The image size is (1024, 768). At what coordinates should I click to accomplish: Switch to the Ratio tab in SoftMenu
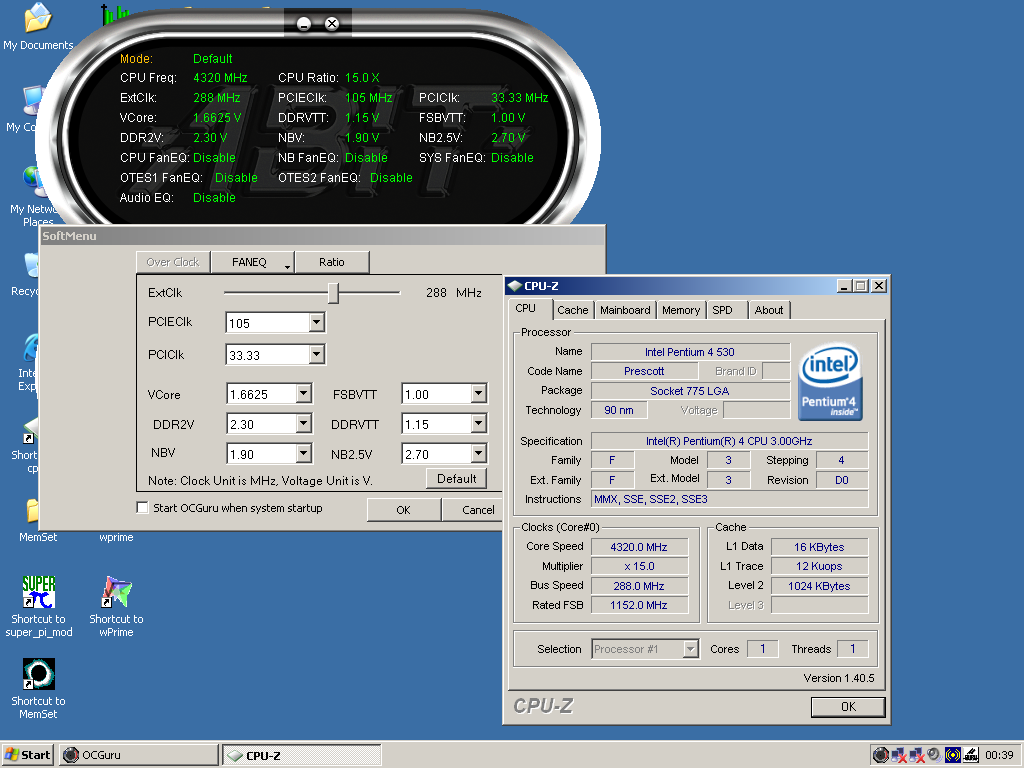tap(332, 262)
